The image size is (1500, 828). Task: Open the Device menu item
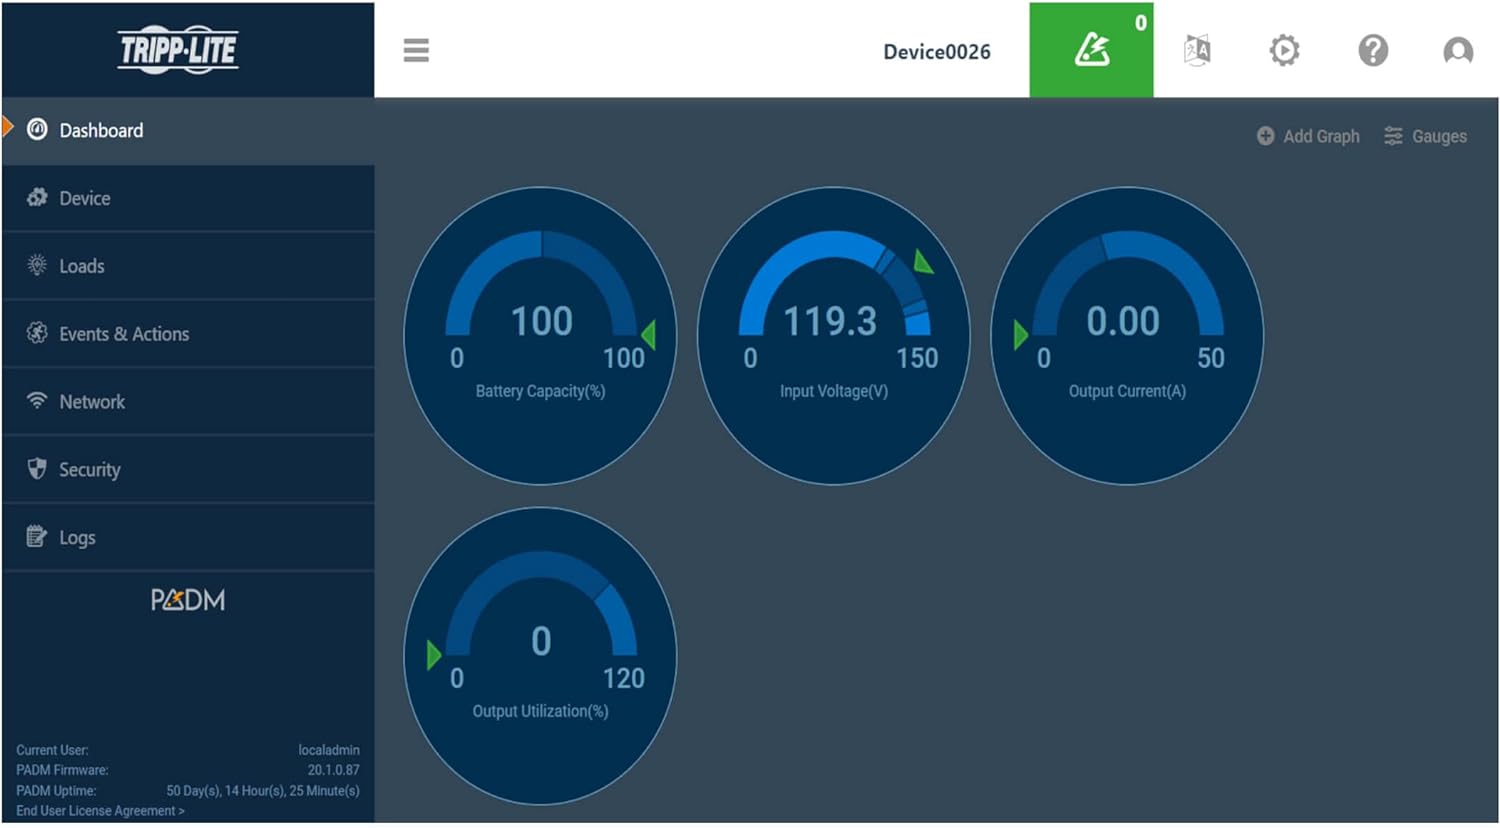click(x=85, y=198)
